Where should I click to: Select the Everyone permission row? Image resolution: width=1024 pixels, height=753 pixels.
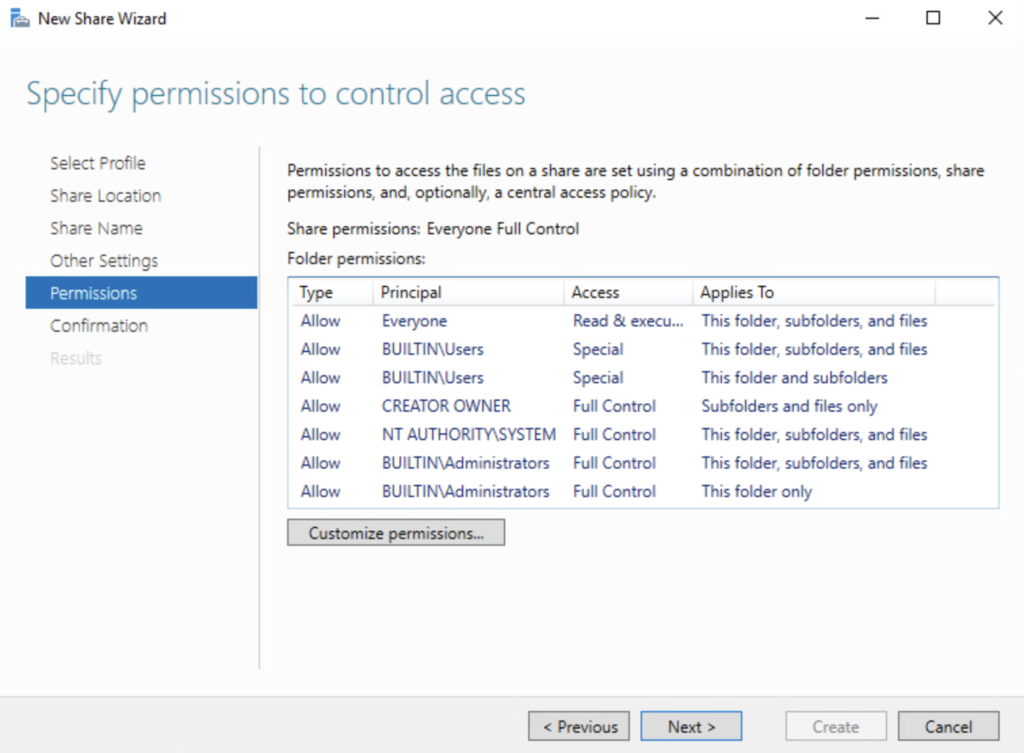click(x=415, y=321)
